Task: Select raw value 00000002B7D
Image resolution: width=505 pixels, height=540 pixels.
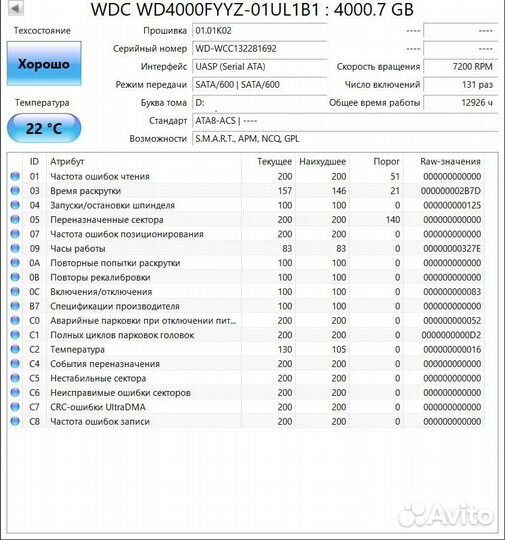Action: tap(451, 191)
